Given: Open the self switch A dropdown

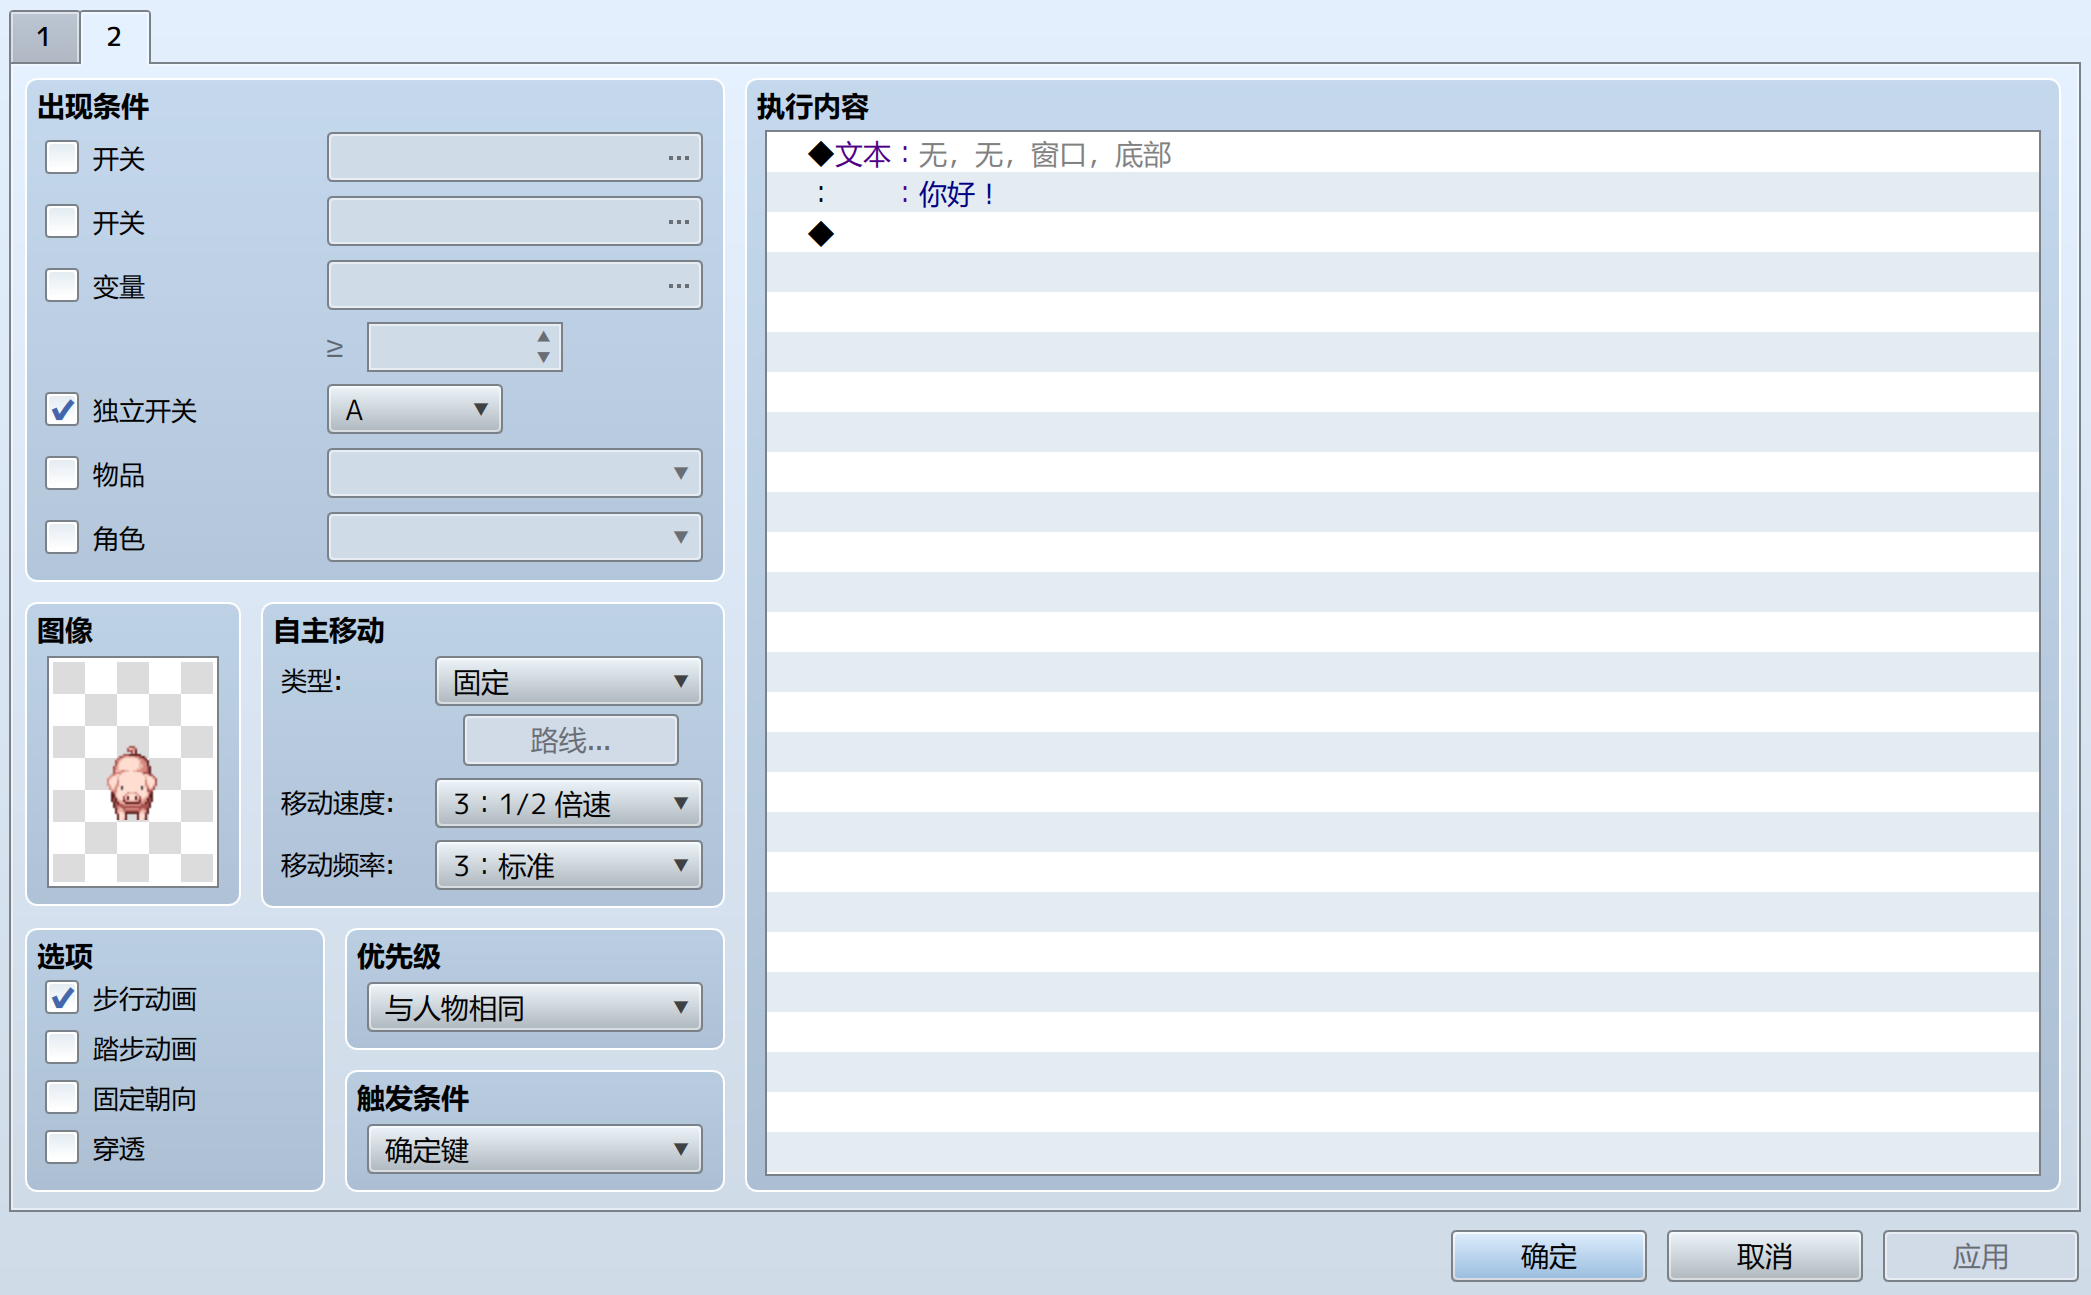Looking at the screenshot, I should pyautogui.click(x=414, y=409).
